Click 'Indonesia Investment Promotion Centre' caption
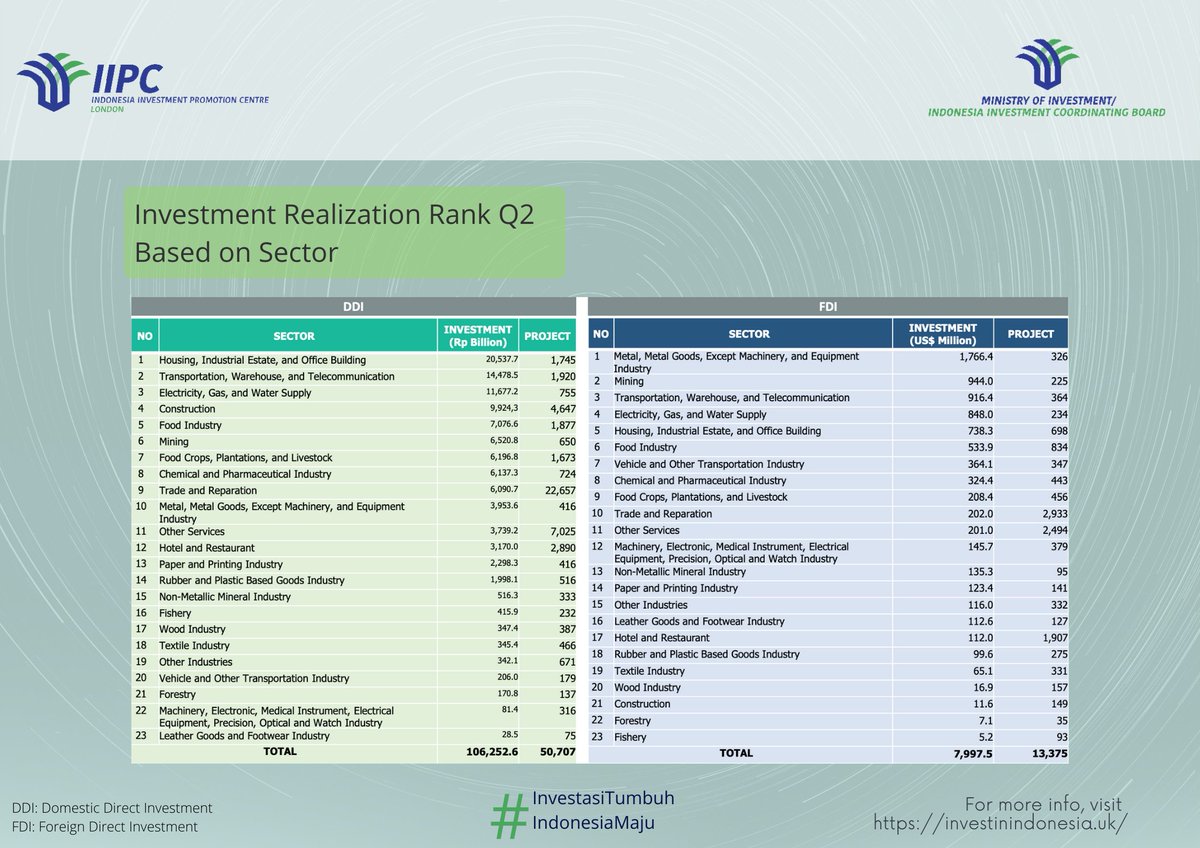 179,100
